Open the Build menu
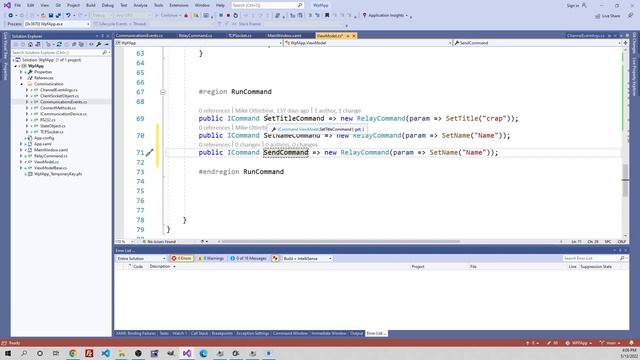This screenshot has height=360, width=640. tap(91, 5)
